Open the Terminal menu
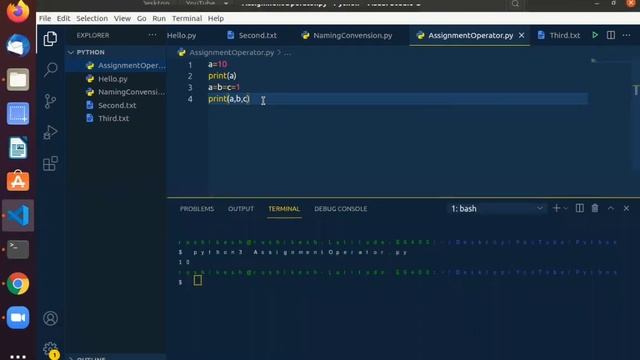Screen dimensions: 640x360 [187, 18]
